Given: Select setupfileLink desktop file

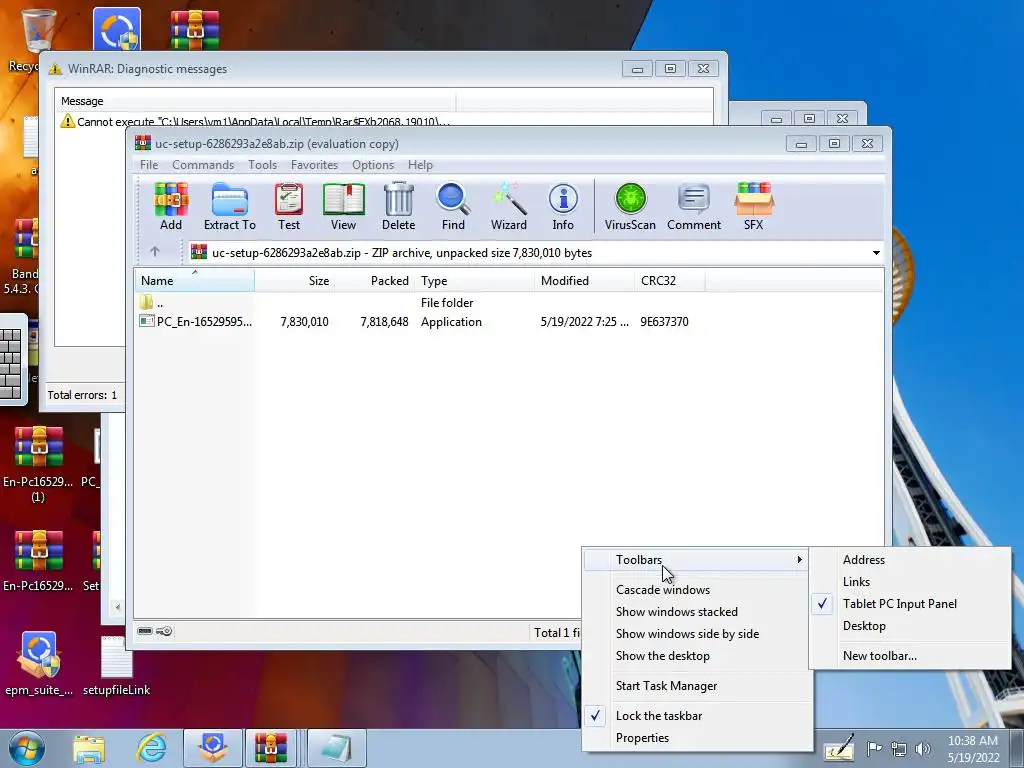Looking at the screenshot, I should tap(116, 666).
